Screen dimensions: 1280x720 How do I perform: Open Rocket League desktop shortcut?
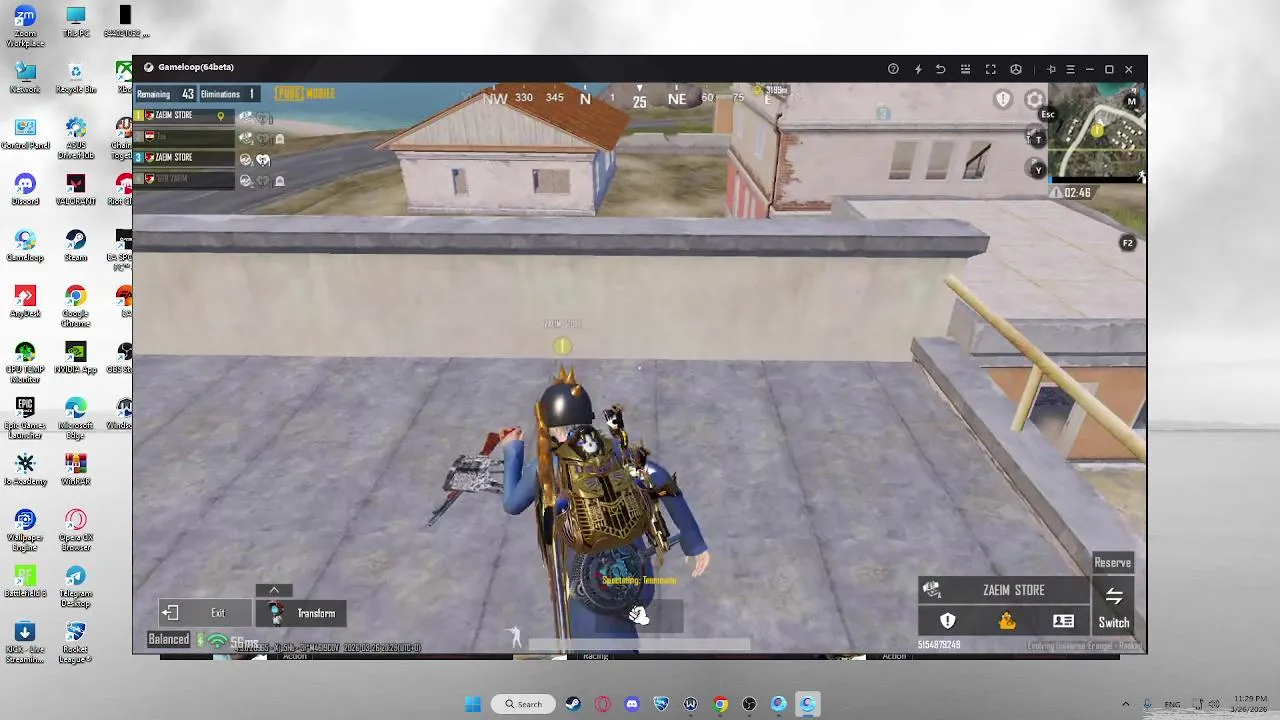click(76, 642)
